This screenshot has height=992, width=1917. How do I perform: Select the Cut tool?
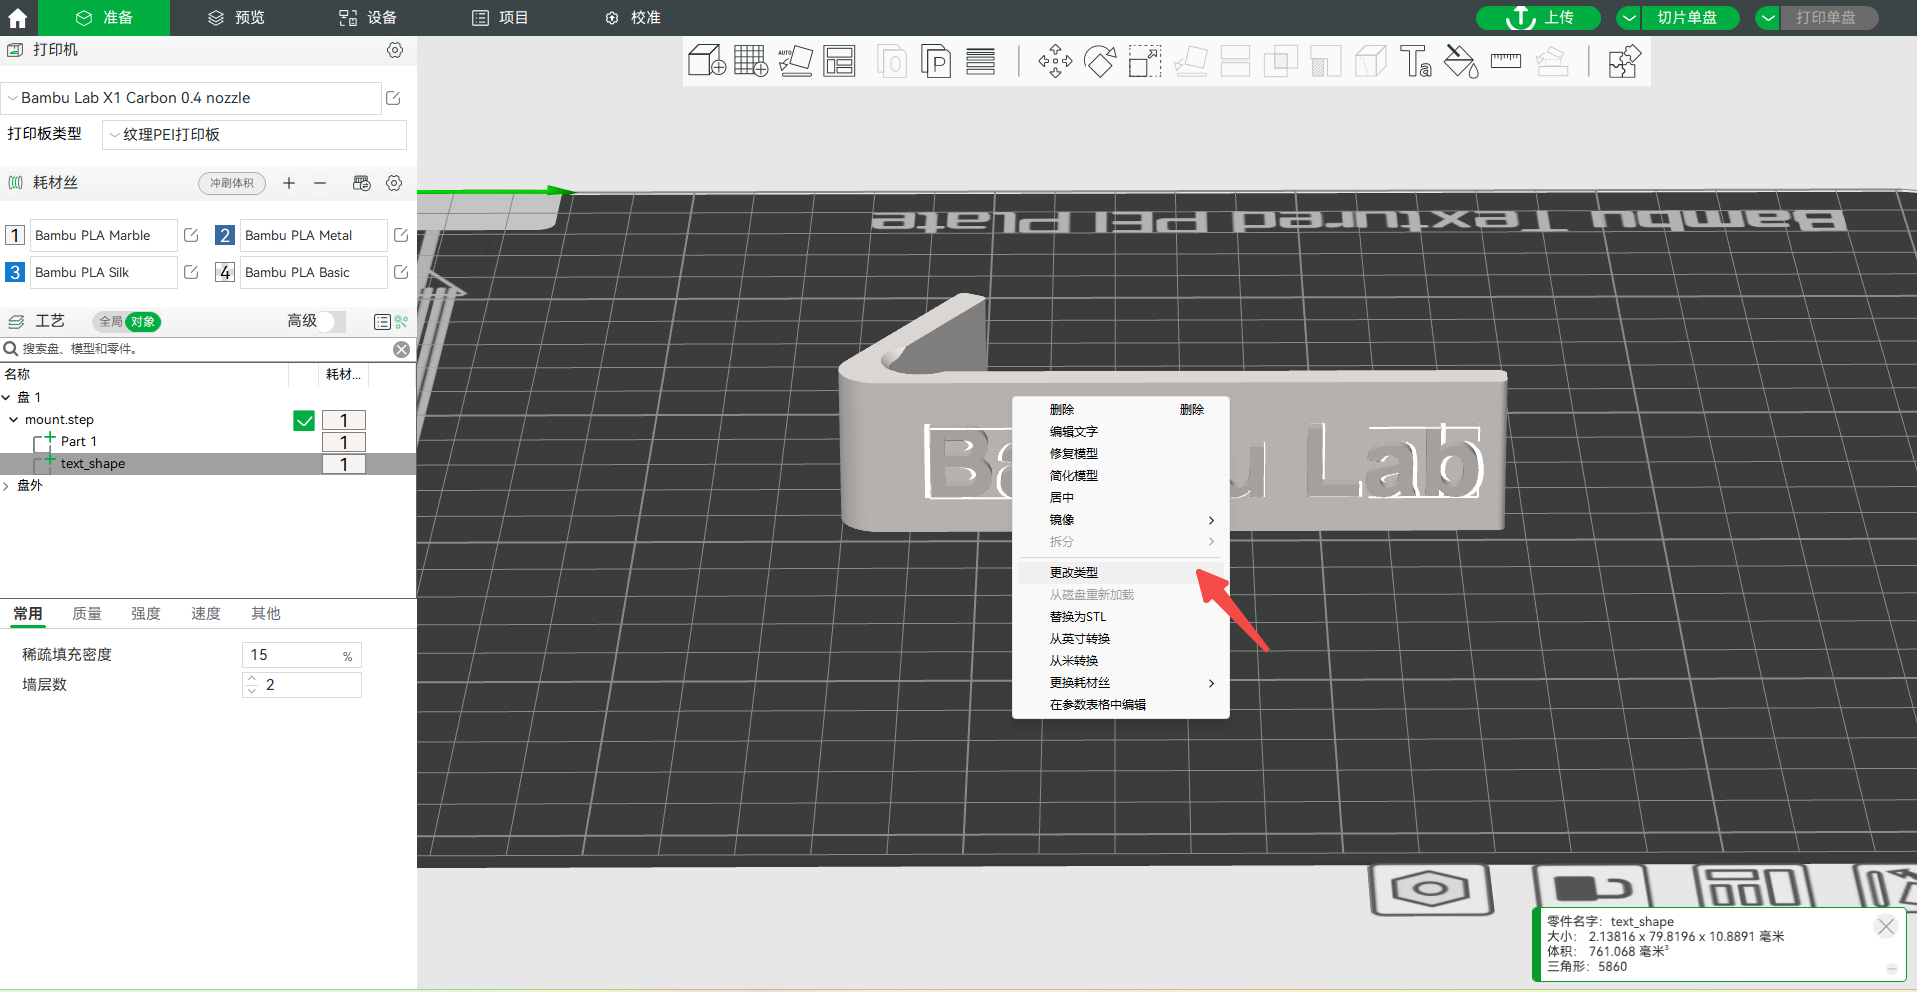[1235, 61]
